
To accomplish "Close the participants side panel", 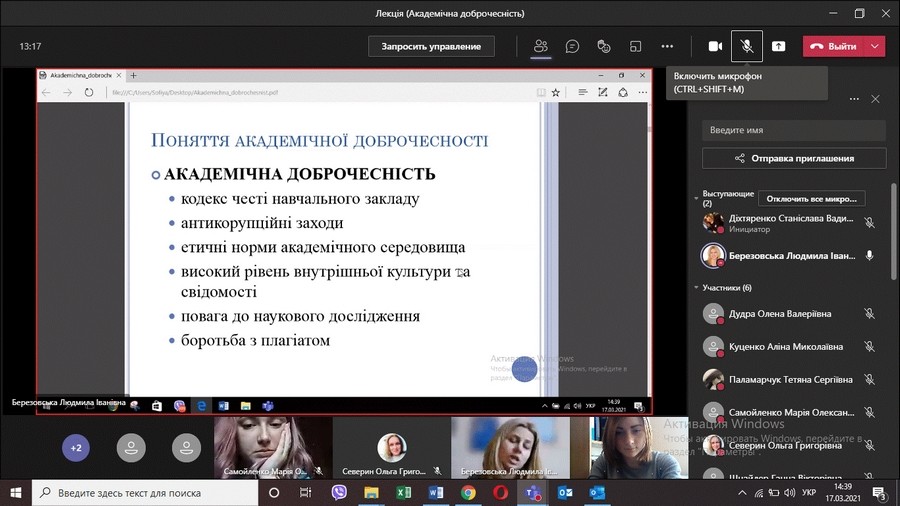I will coord(875,99).
